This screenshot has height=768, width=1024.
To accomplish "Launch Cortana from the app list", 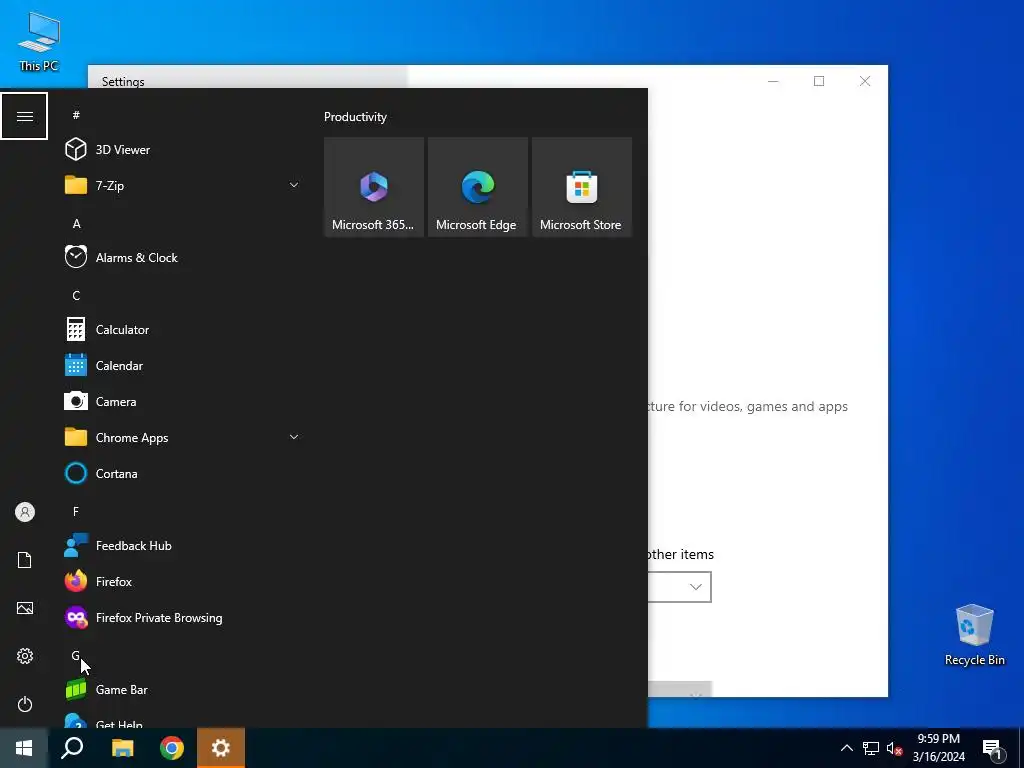I will point(183,473).
